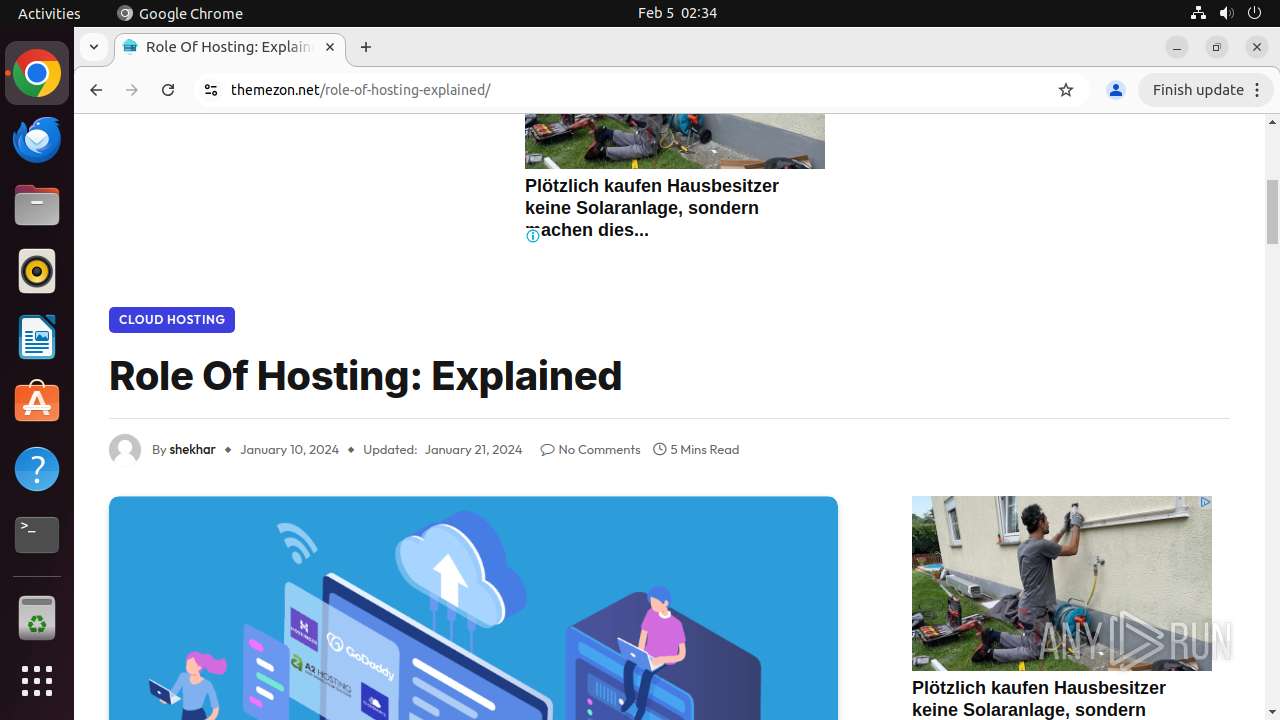Open new tab with plus button
Screen dimensions: 1280x720
point(366,47)
